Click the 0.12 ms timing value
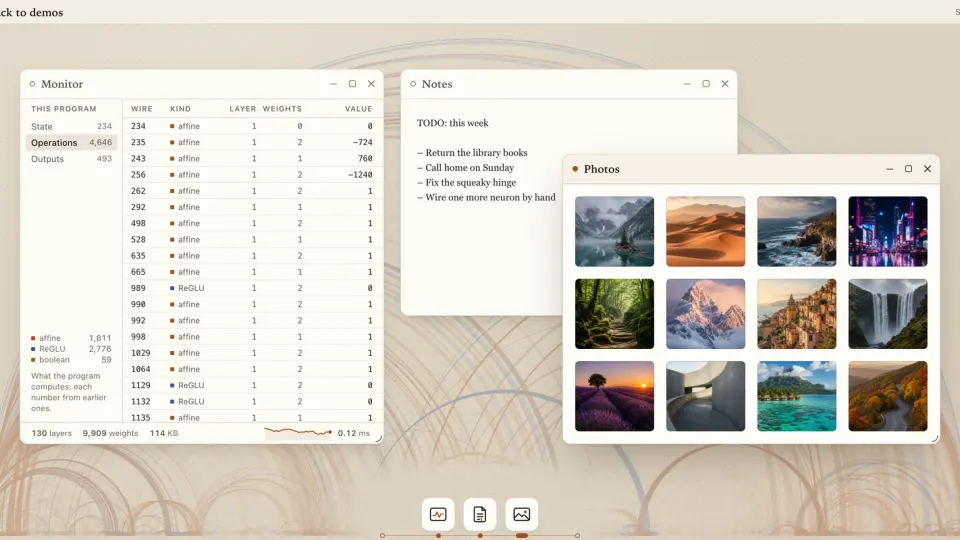 coord(354,433)
